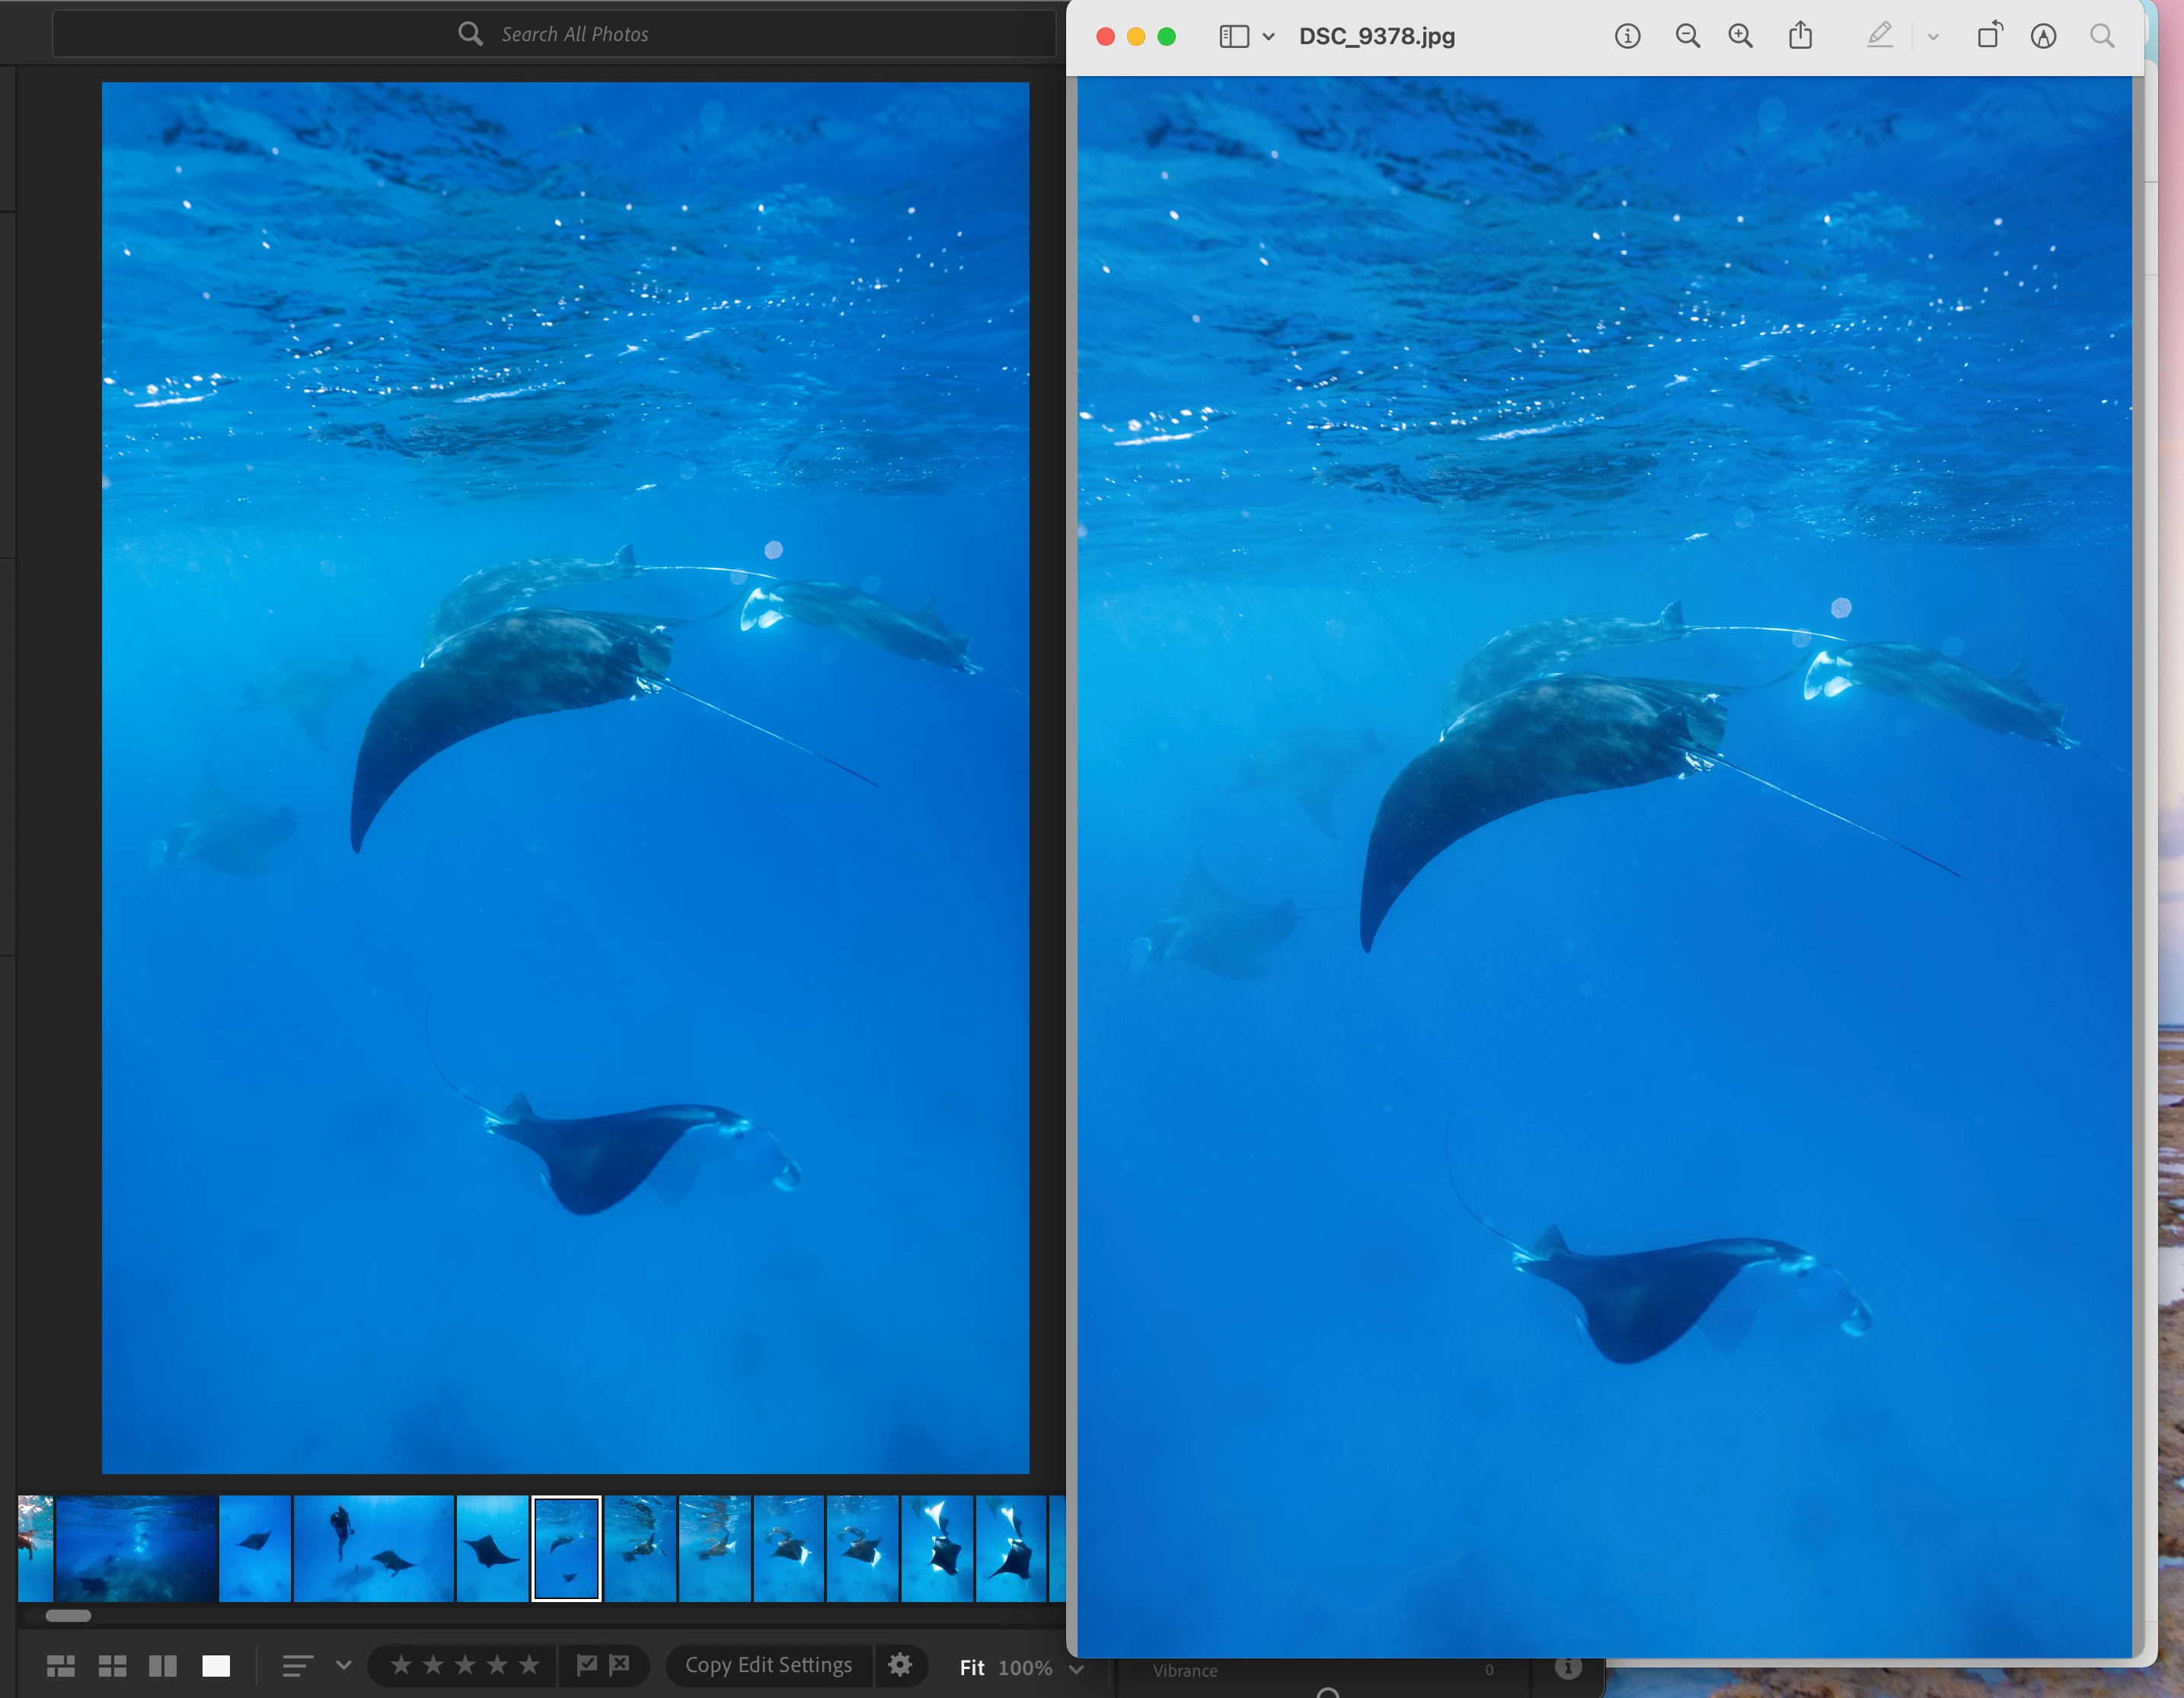Open Preview sidebar view options chevron
The height and width of the screenshot is (1698, 2184).
pyautogui.click(x=1268, y=37)
